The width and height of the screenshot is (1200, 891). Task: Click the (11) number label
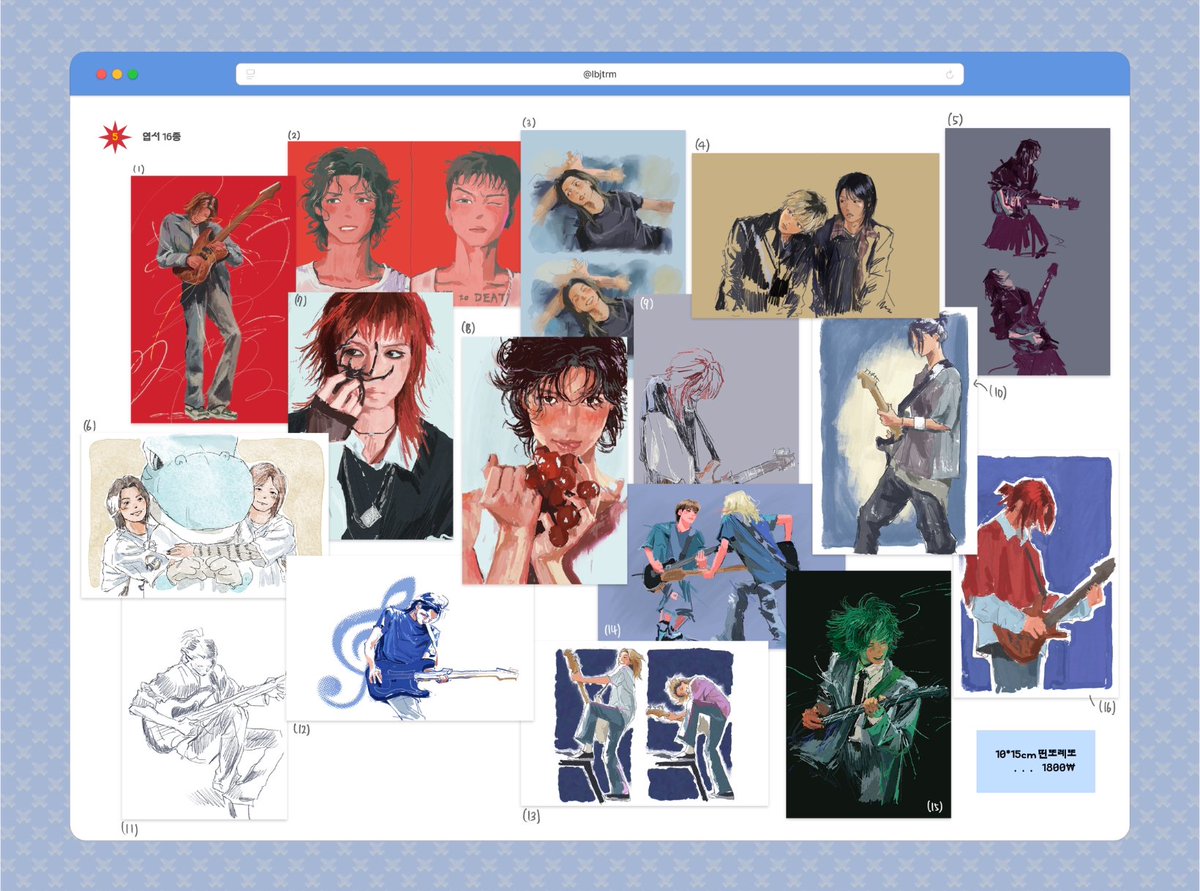(x=130, y=828)
